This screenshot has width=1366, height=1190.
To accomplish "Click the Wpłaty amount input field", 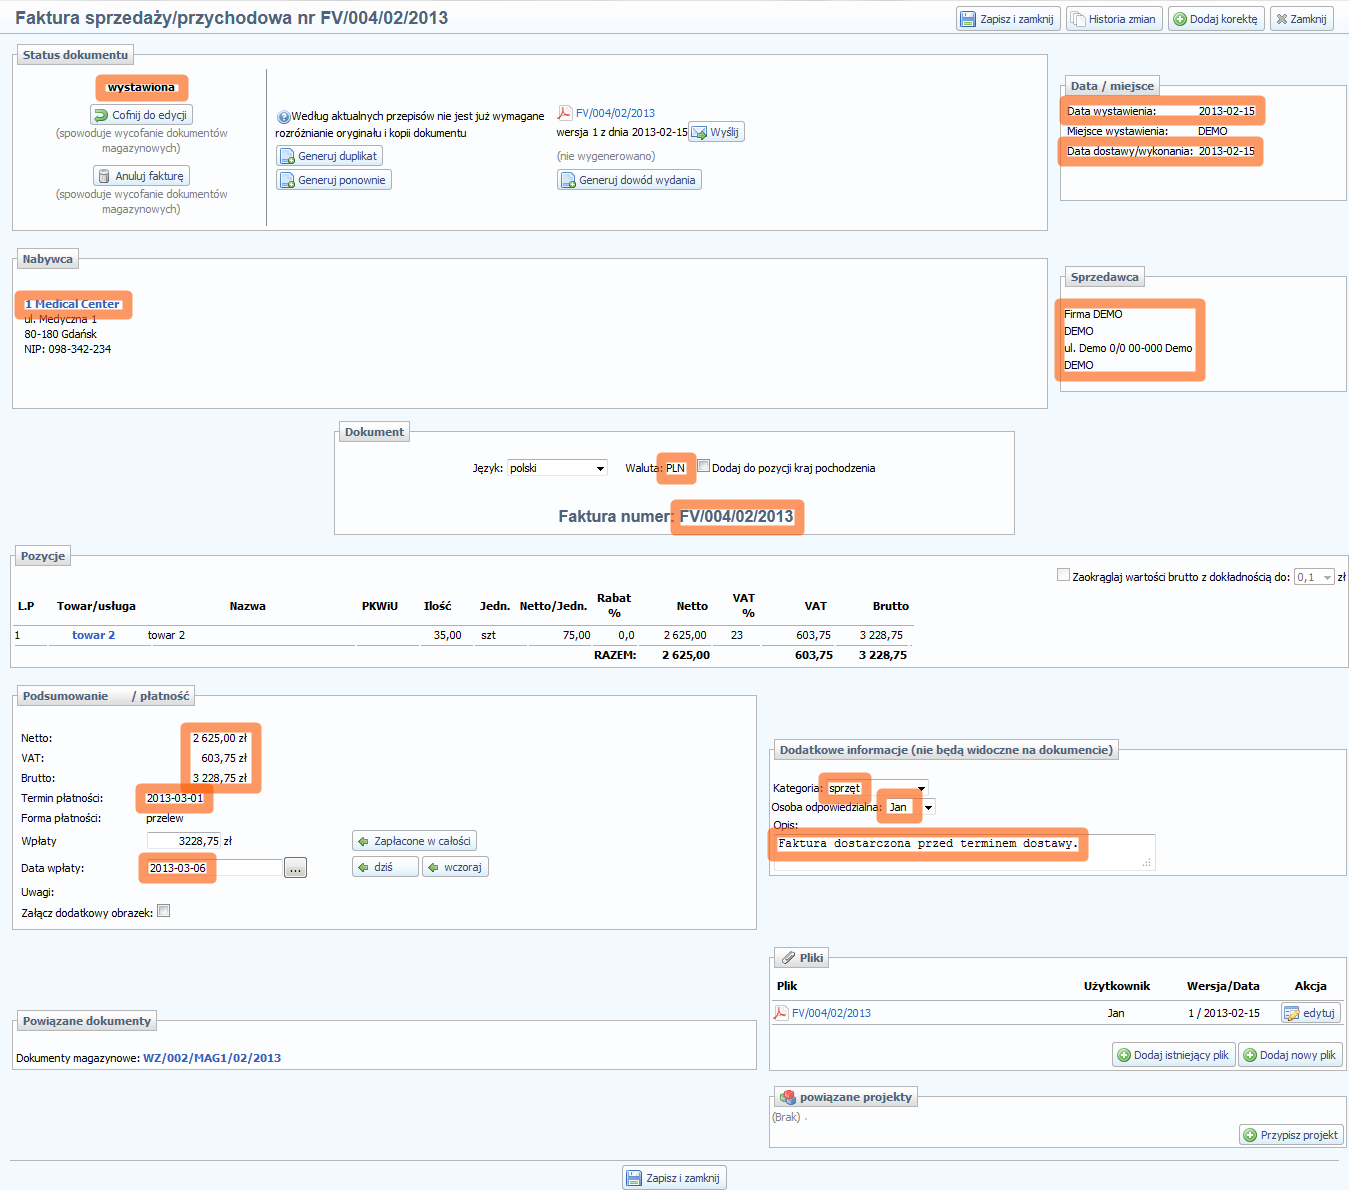I will pos(183,841).
